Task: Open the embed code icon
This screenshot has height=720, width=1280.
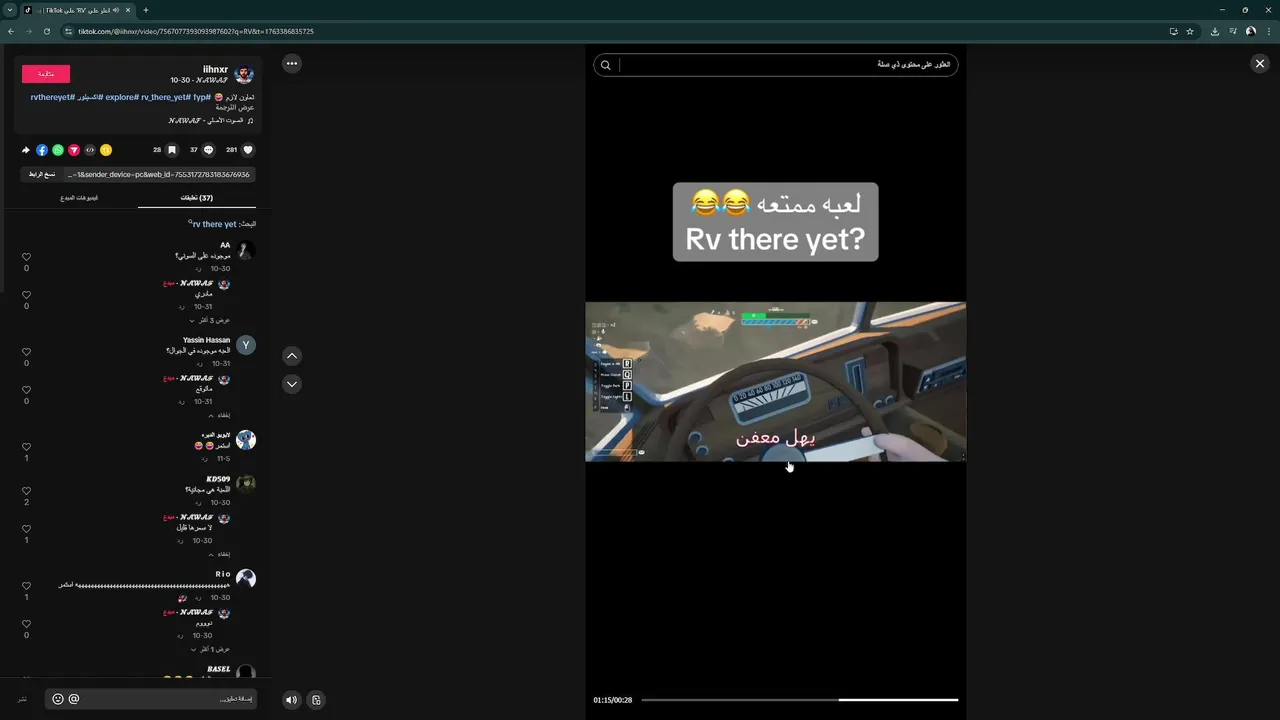Action: point(90,150)
